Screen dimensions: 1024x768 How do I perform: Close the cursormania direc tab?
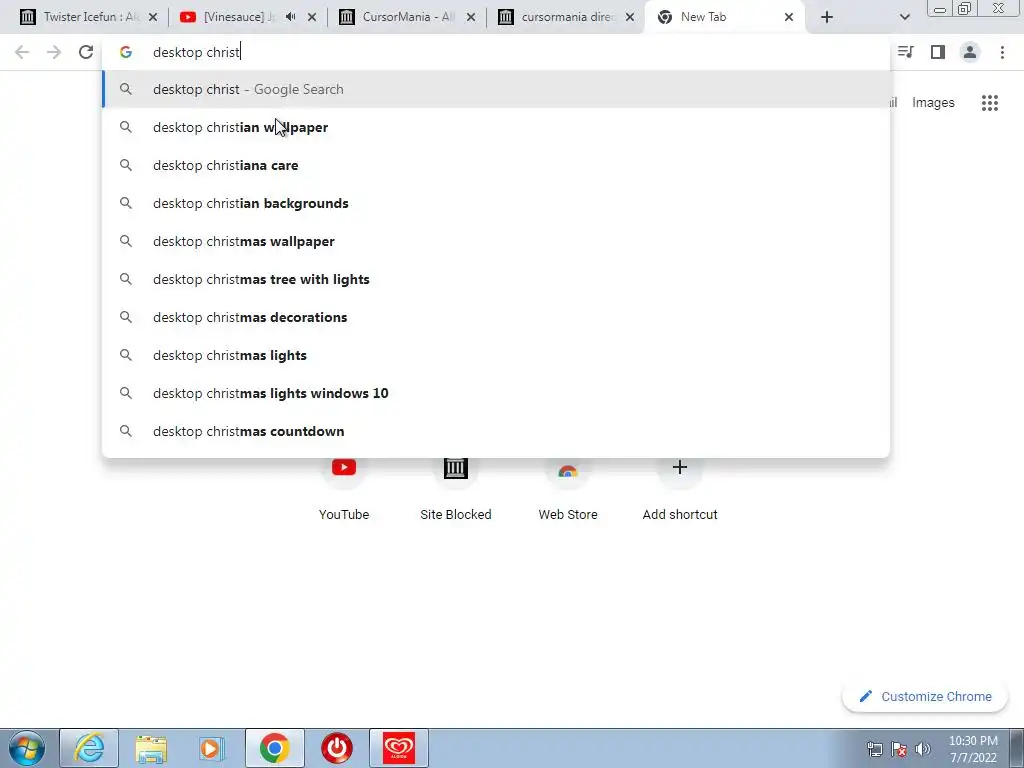(x=630, y=17)
